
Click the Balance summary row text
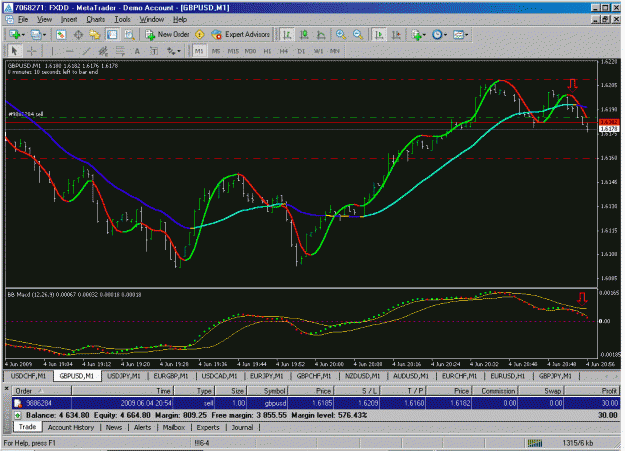[197, 416]
